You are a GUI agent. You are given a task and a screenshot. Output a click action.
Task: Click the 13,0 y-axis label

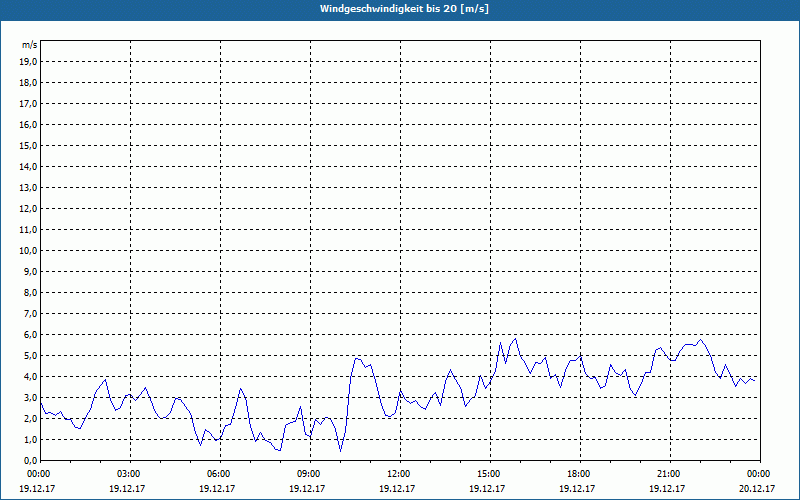pyautogui.click(x=29, y=188)
